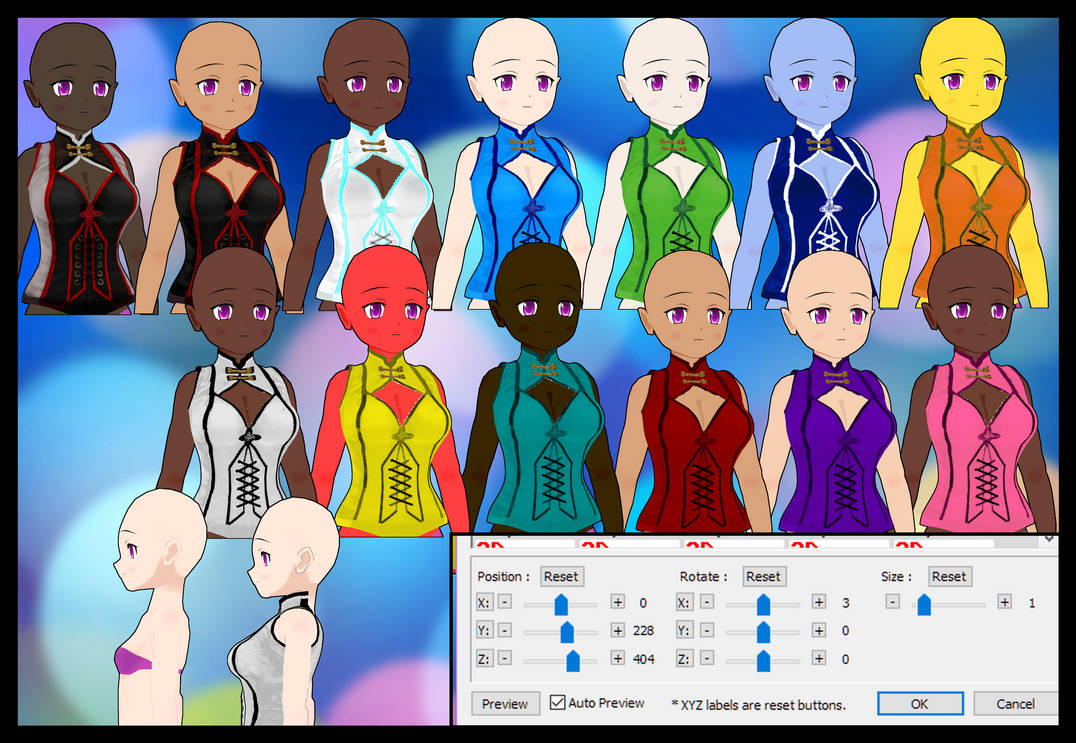Increase Rotate X using its plus stepper
Screen dimensions: 1076x743
(x=819, y=602)
